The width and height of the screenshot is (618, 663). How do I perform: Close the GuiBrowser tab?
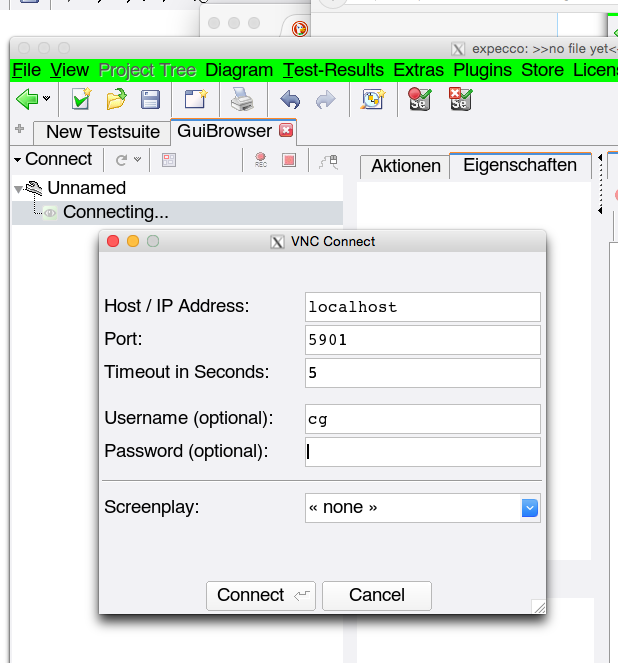[x=286, y=131]
